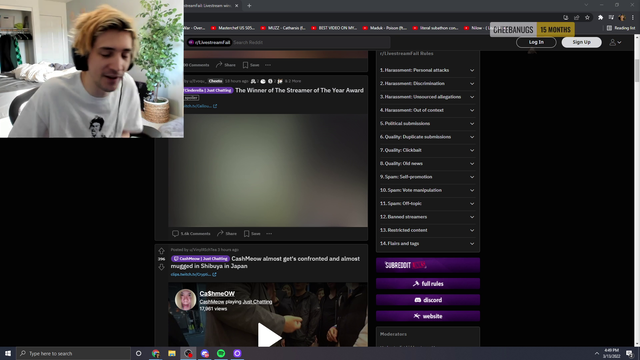Expand rule 5 Political submissions
The image size is (640, 360).
tap(427, 123)
